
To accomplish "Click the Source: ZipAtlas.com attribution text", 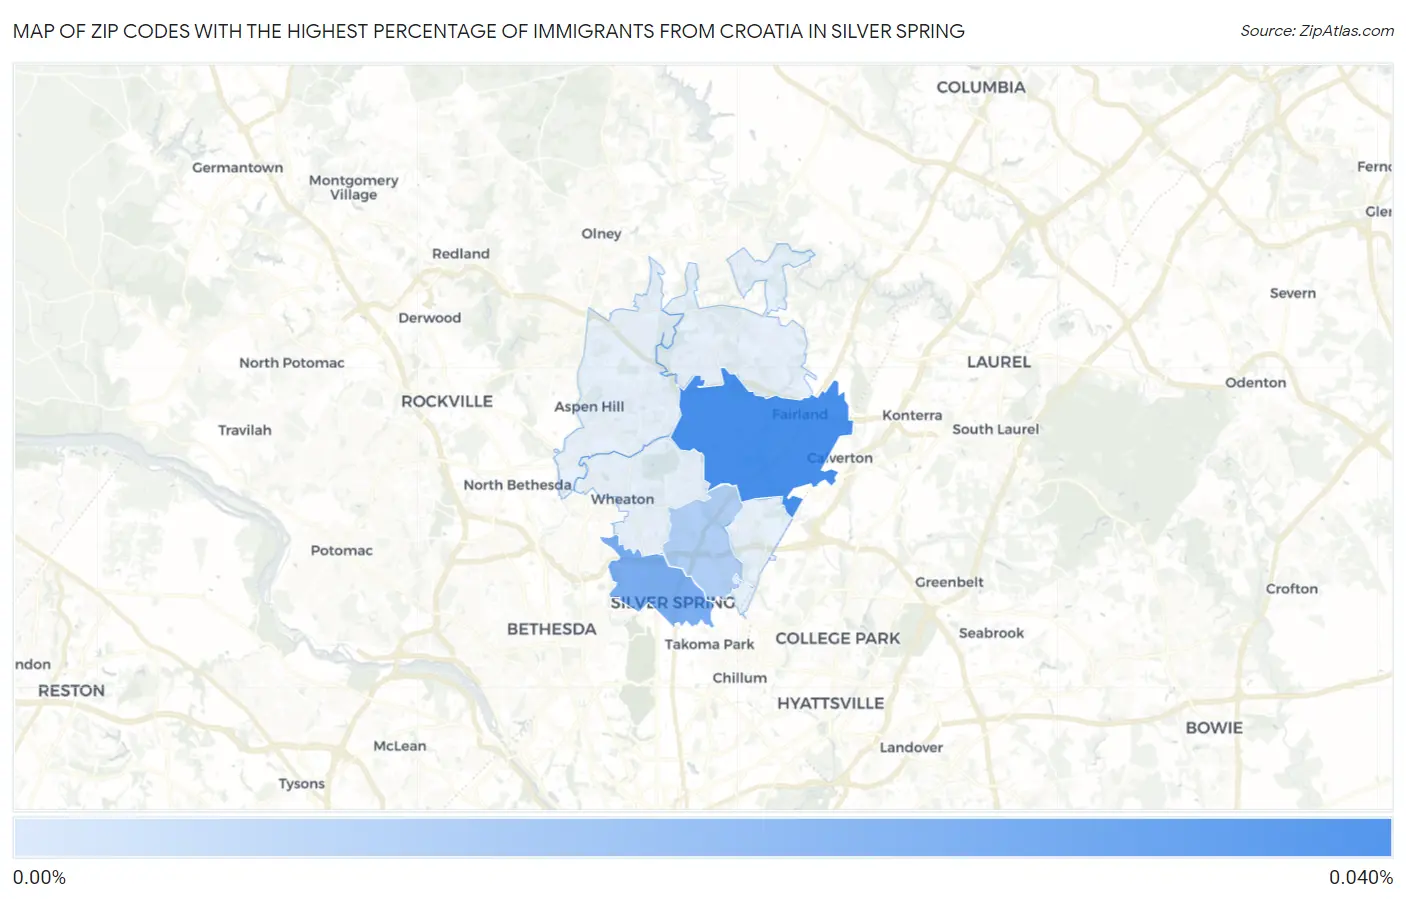I will click(1317, 31).
